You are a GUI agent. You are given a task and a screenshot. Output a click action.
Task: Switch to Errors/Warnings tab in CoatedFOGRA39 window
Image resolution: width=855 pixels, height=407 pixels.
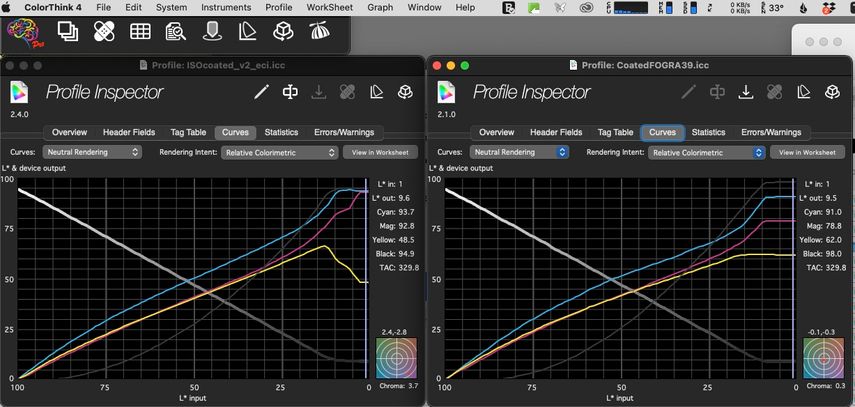click(x=771, y=132)
